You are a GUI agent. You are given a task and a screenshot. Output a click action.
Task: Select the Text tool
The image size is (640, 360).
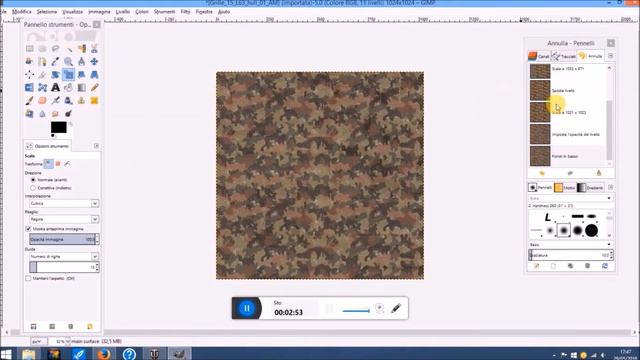pos(56,87)
